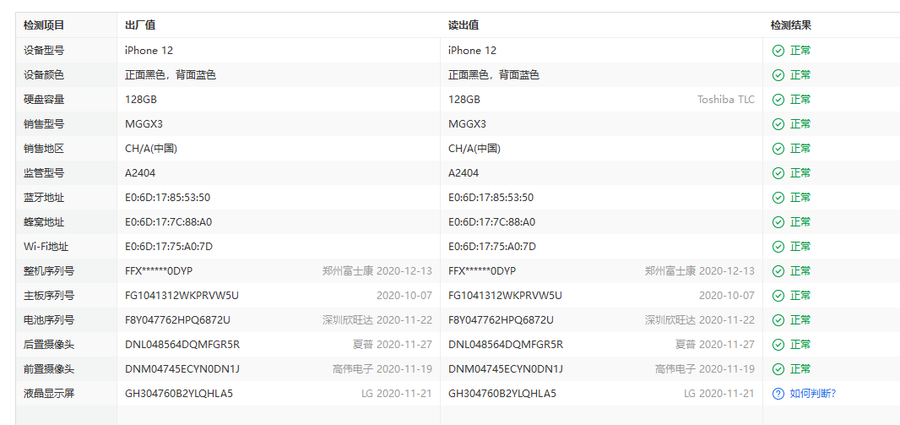Click the green check icon in 主板序列号 row
The width and height of the screenshot is (900, 425).
pyautogui.click(x=778, y=296)
